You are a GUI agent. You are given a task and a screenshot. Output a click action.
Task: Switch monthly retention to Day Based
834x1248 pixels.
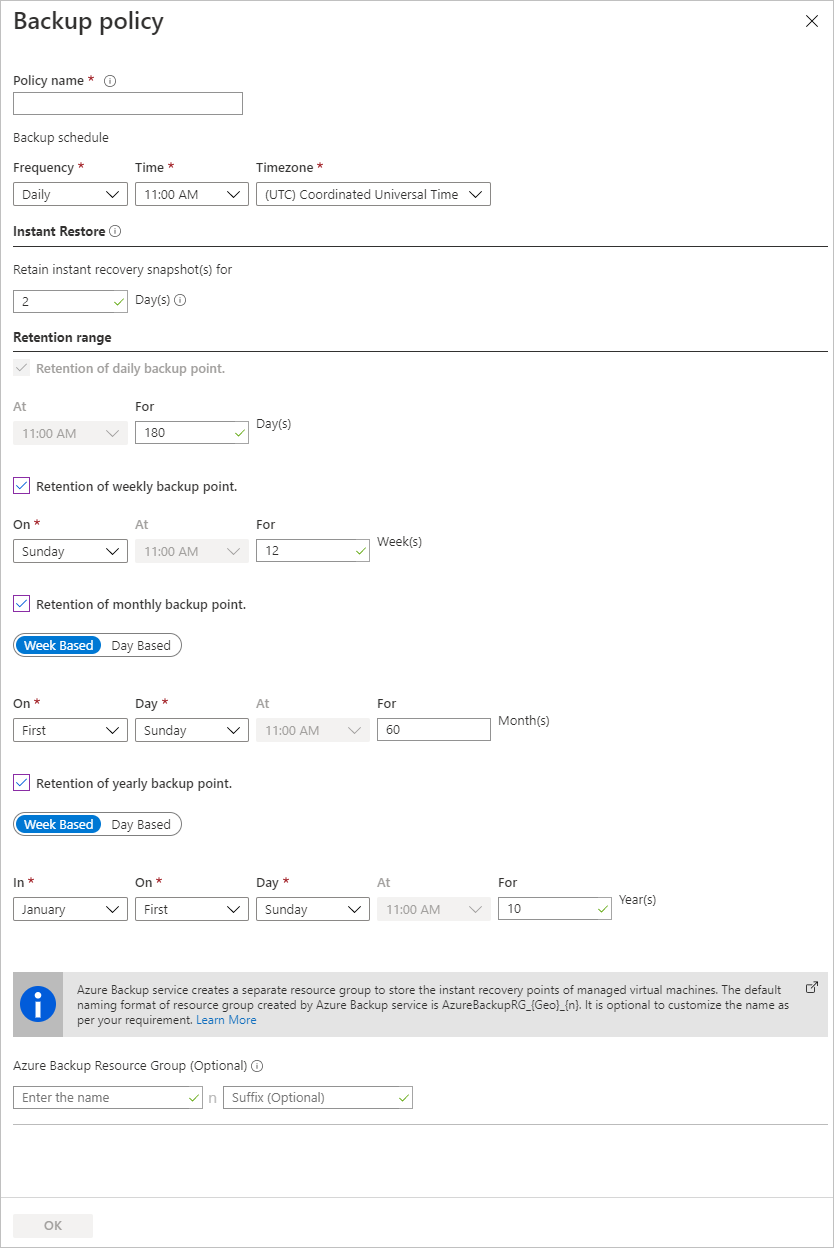tap(141, 645)
